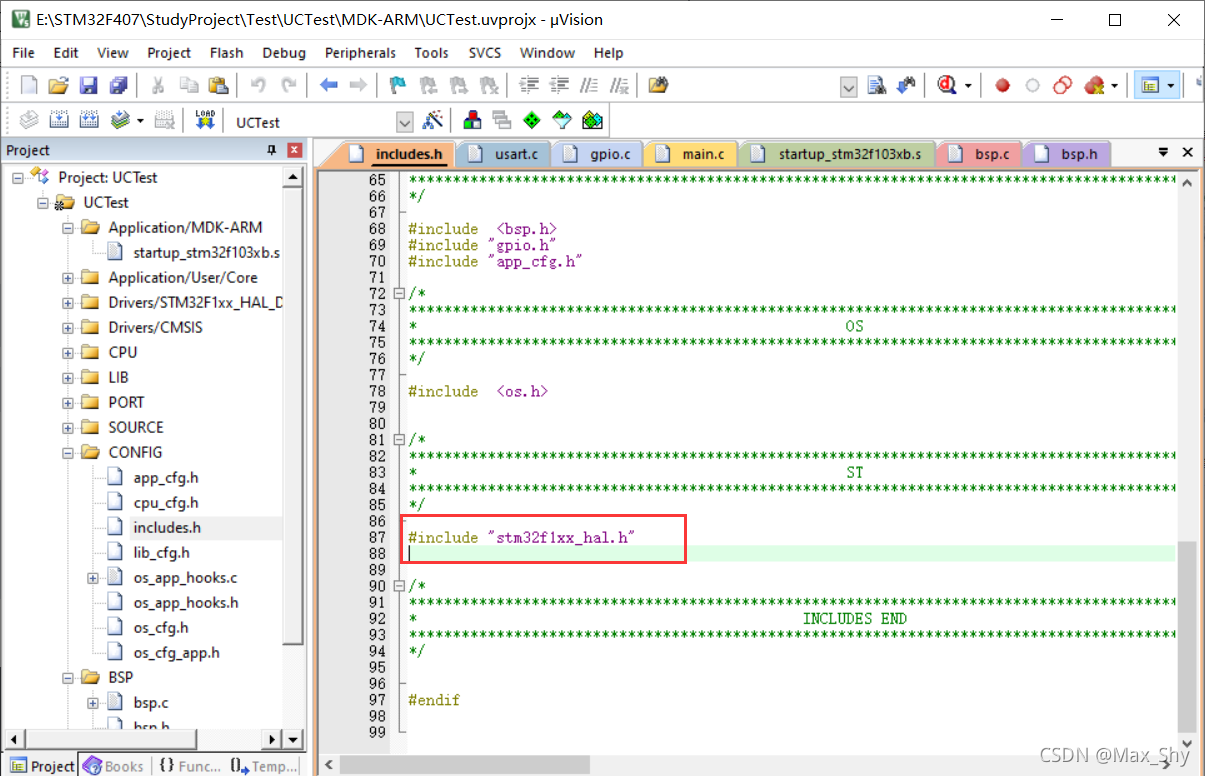The height and width of the screenshot is (776, 1205).
Task: Switch to the Templates panel tab
Action: point(263,766)
